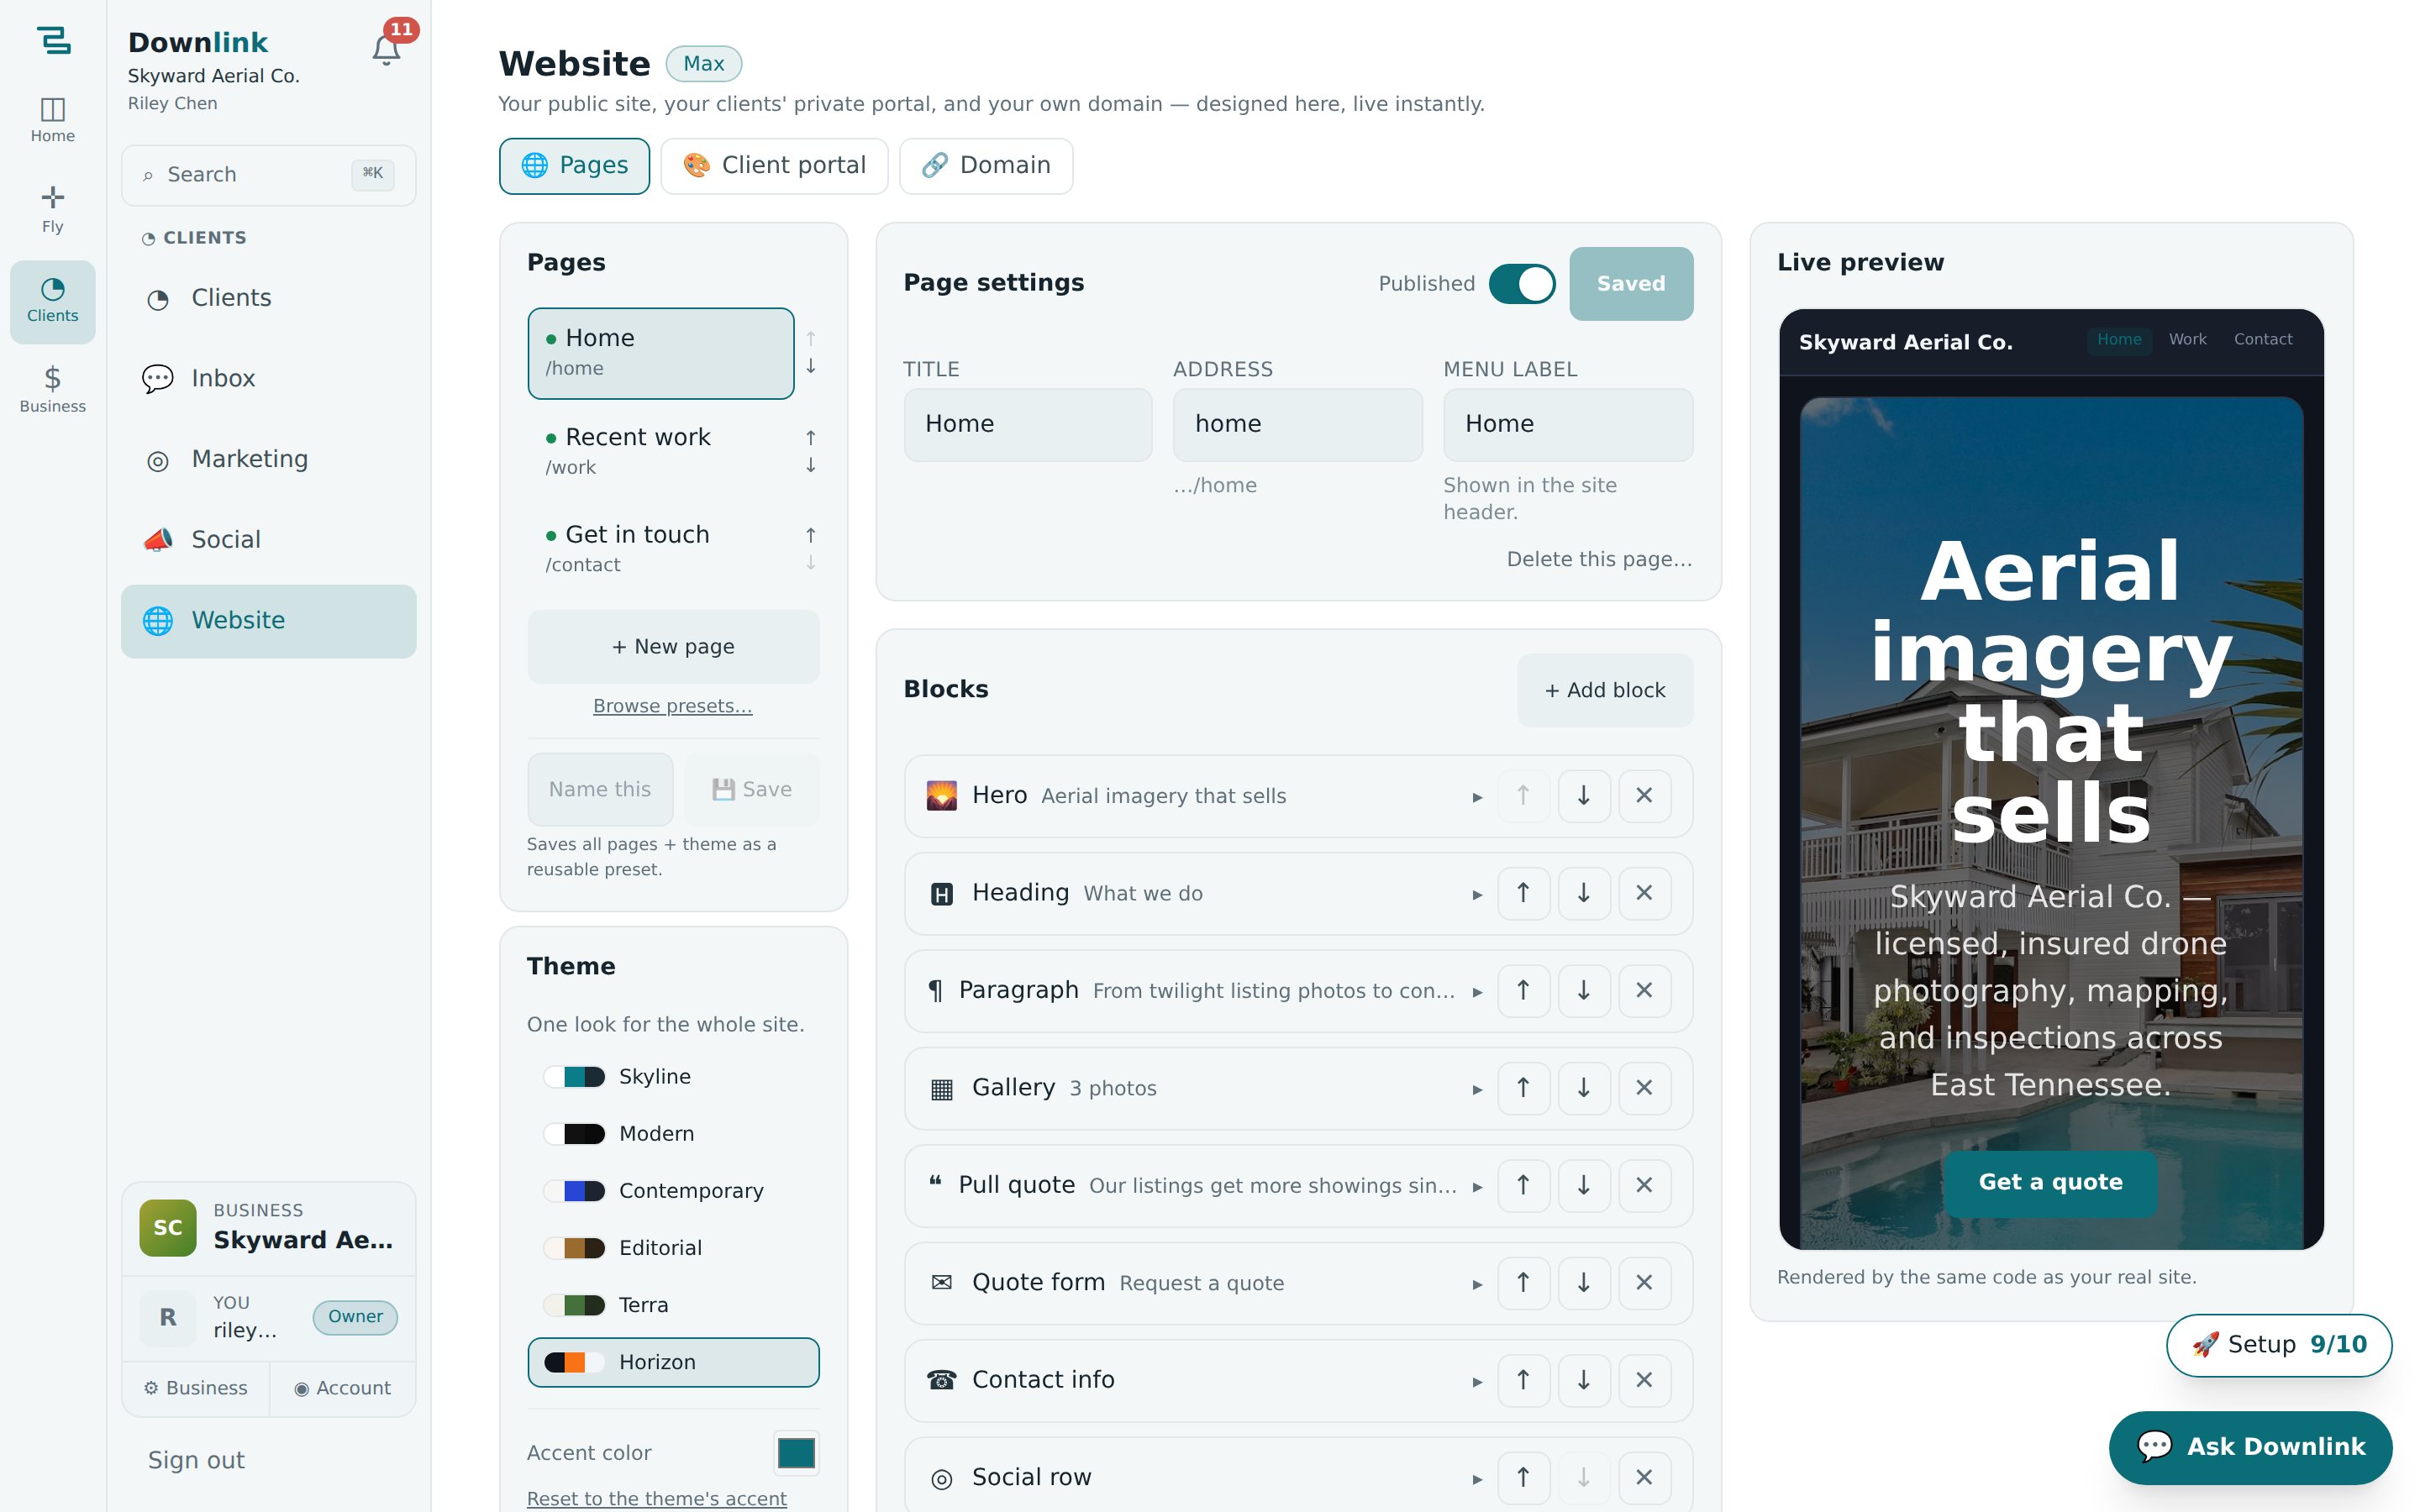Open Setup 9/10 checklist
Screen dimensions: 2420x1512
pos(2279,1345)
